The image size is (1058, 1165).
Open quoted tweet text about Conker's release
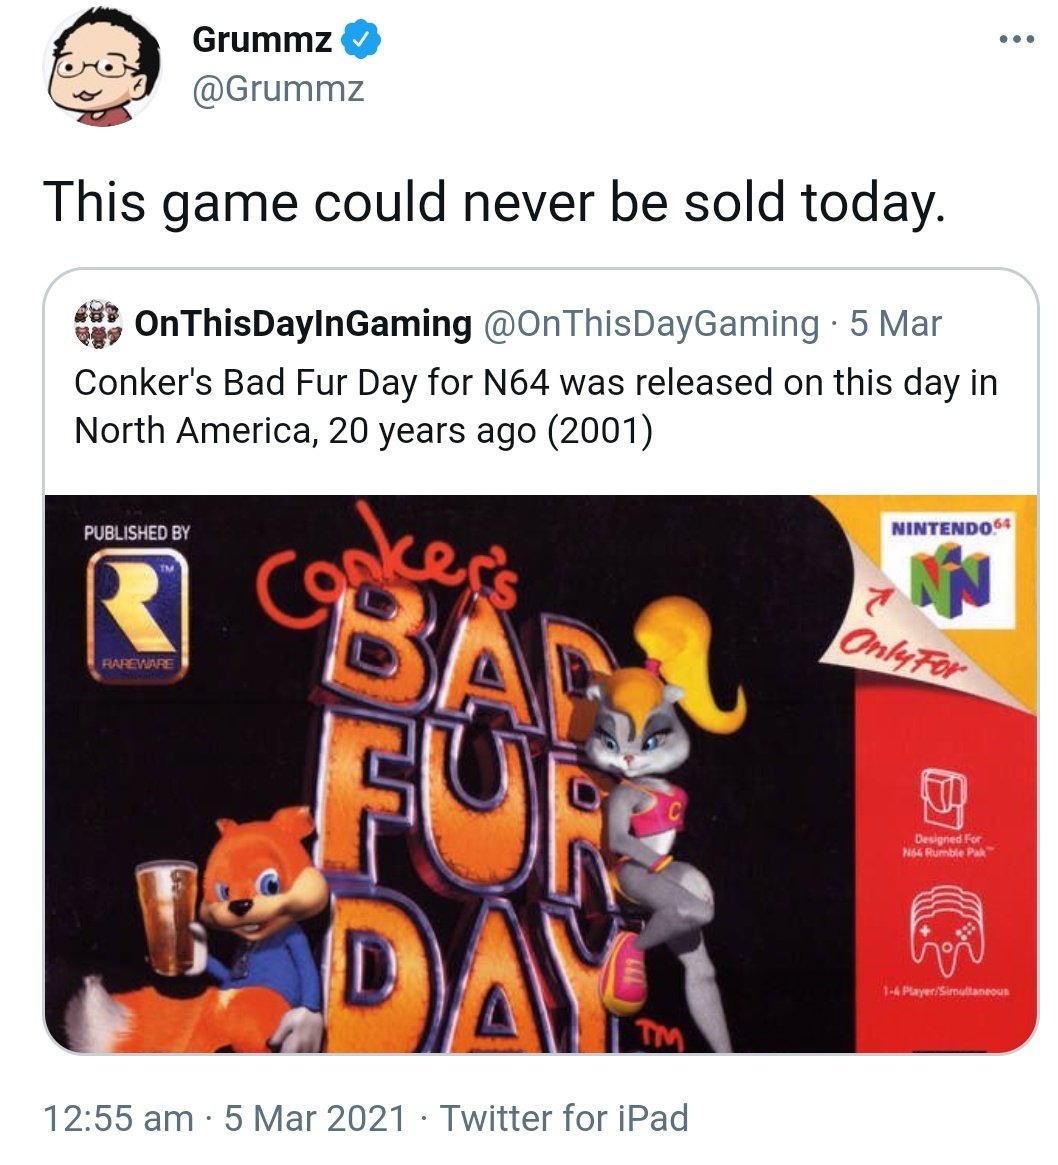tap(535, 406)
